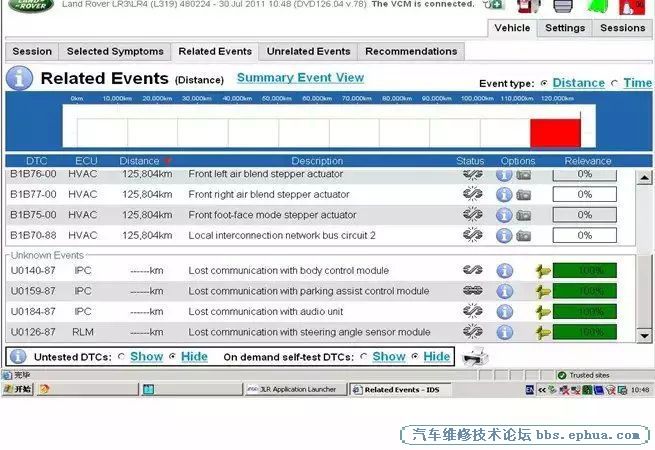
Task: Switch to the Vehicle tab
Action: pos(512,28)
